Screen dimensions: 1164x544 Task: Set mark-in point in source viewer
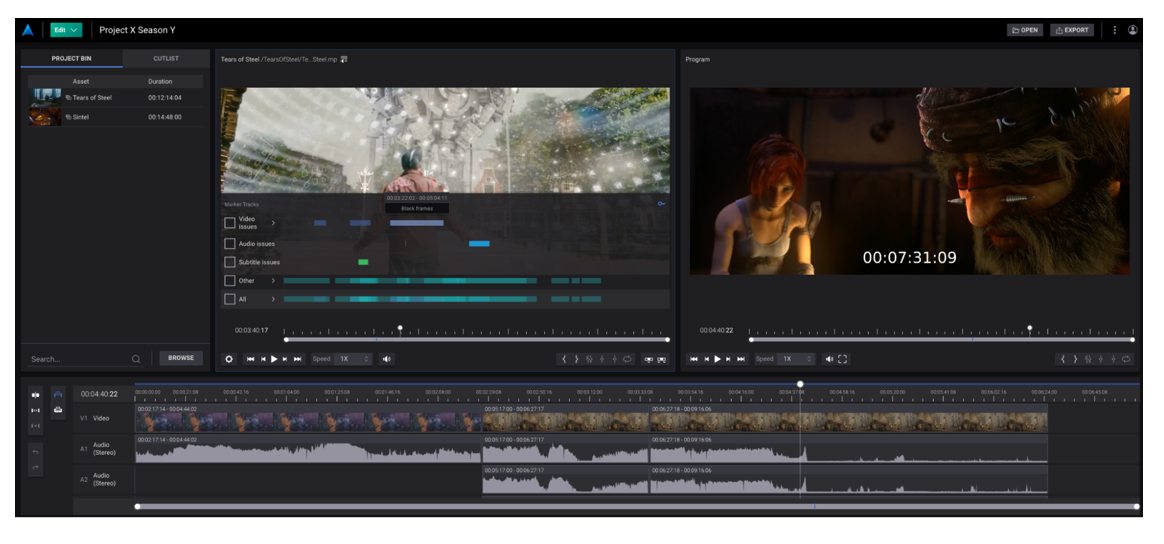pos(564,359)
